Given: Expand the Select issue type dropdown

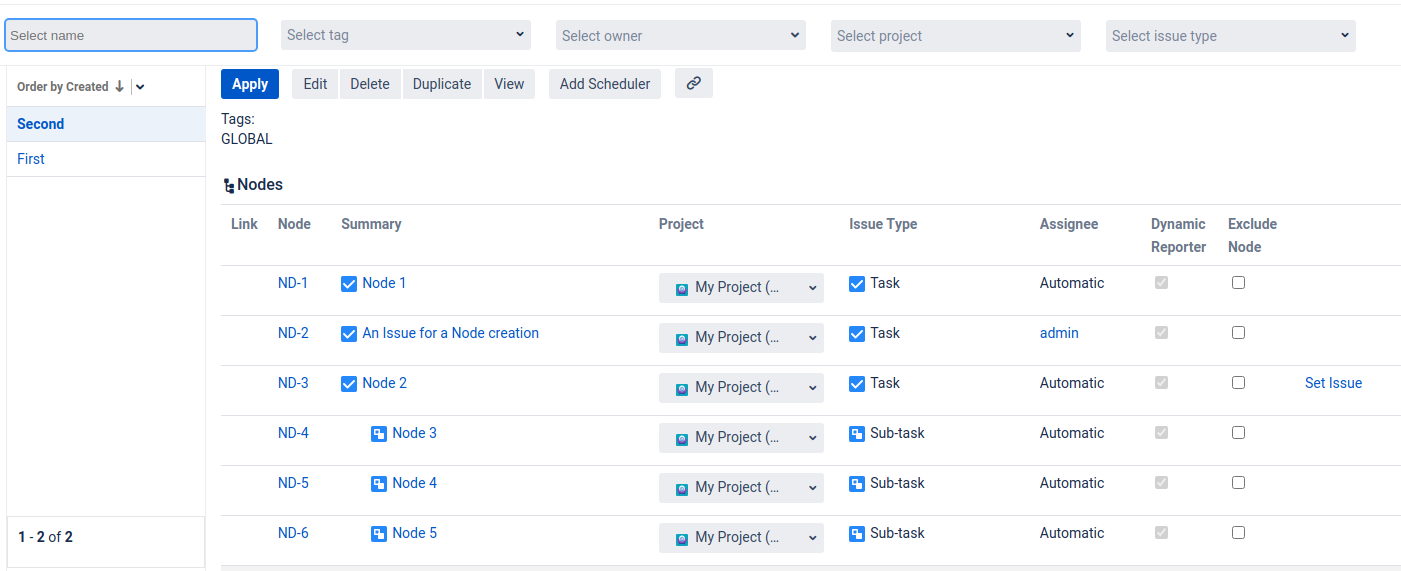Looking at the screenshot, I should (x=1231, y=36).
